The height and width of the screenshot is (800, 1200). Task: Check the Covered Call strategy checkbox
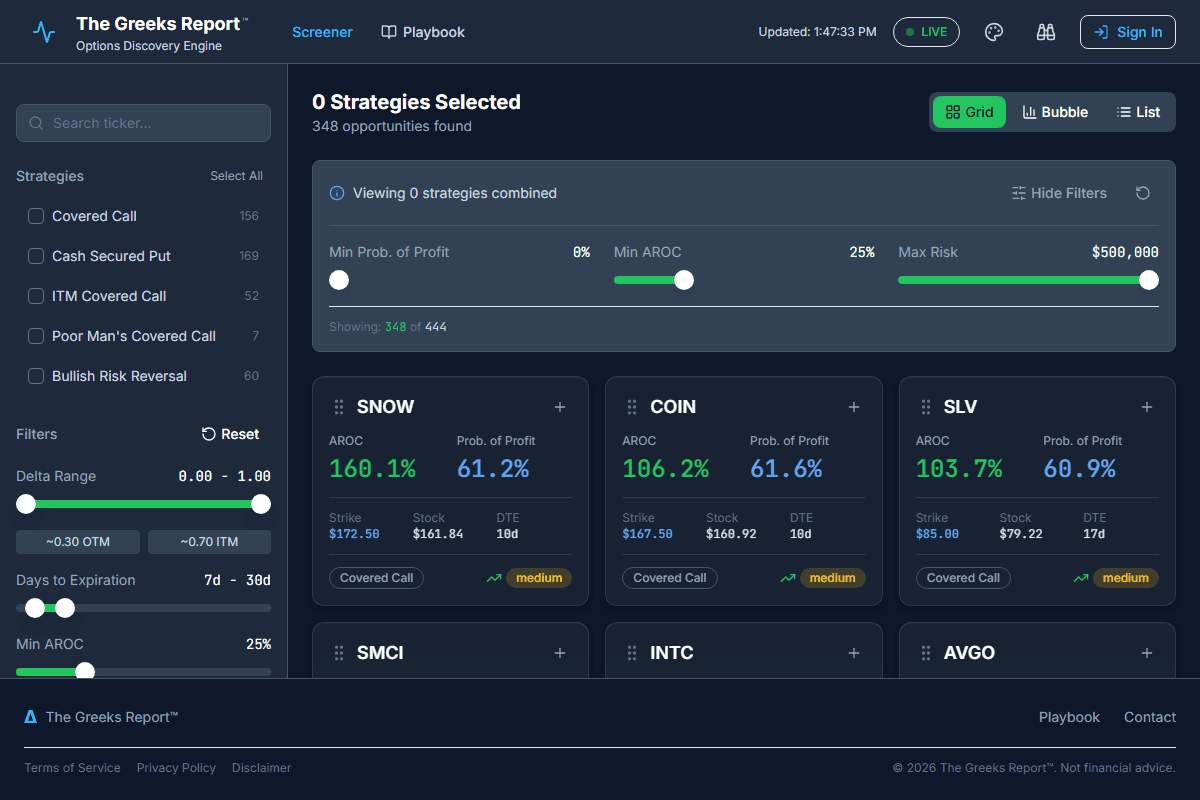[35, 216]
